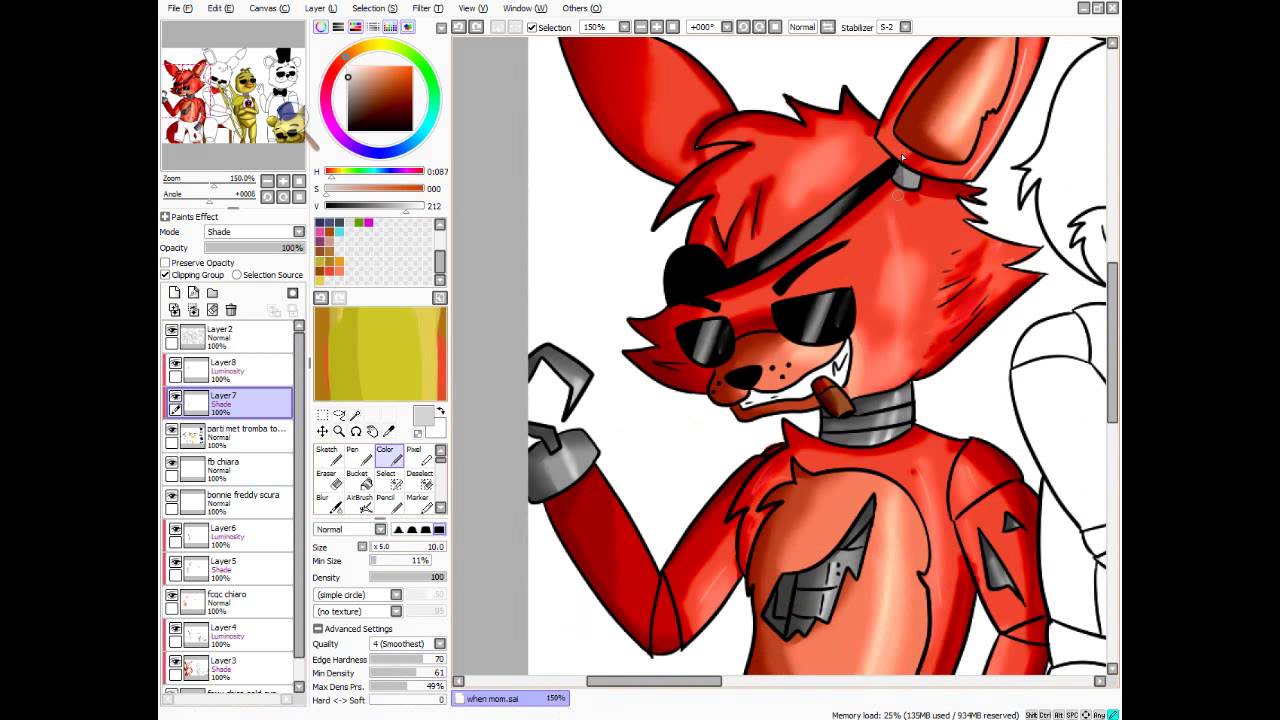
Task: Open the Window menu
Action: click(x=524, y=8)
